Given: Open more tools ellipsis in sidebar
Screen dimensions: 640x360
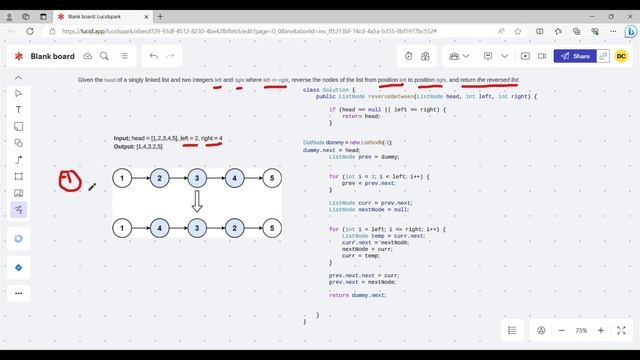Looking at the screenshot, I should pos(18,293).
